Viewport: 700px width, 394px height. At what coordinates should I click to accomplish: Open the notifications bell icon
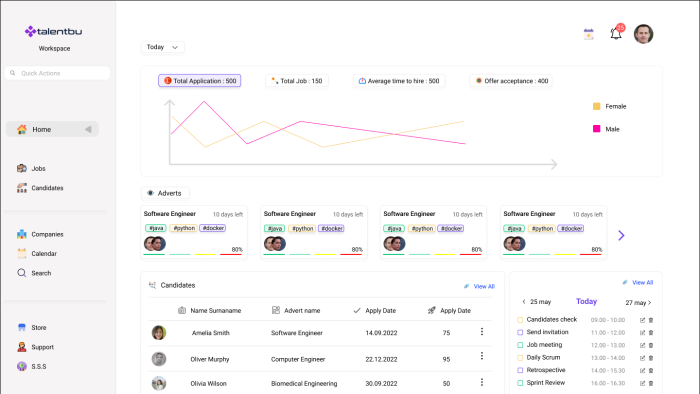tap(616, 33)
